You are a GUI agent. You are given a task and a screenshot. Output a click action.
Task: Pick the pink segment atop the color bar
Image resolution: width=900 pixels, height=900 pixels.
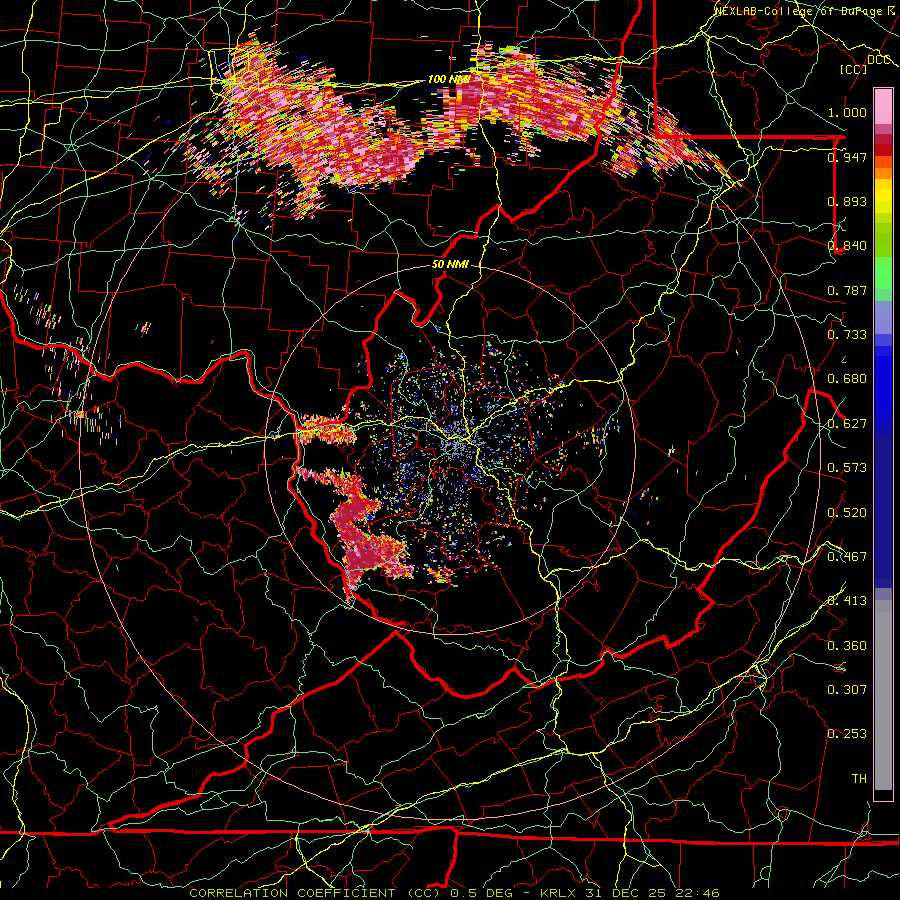point(883,106)
